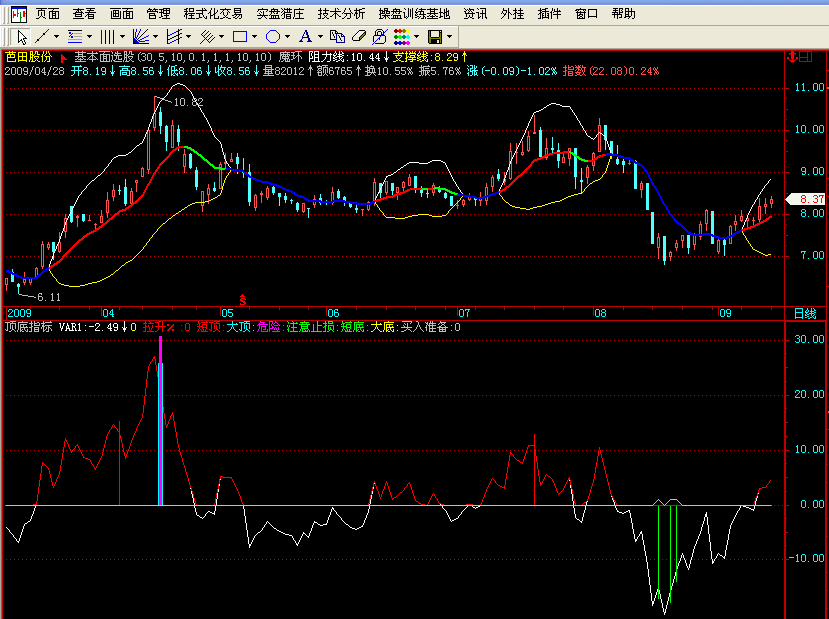The image size is (829, 619).
Task: Expand the retracement lines tool dropdown arrow
Action: click(x=89, y=37)
